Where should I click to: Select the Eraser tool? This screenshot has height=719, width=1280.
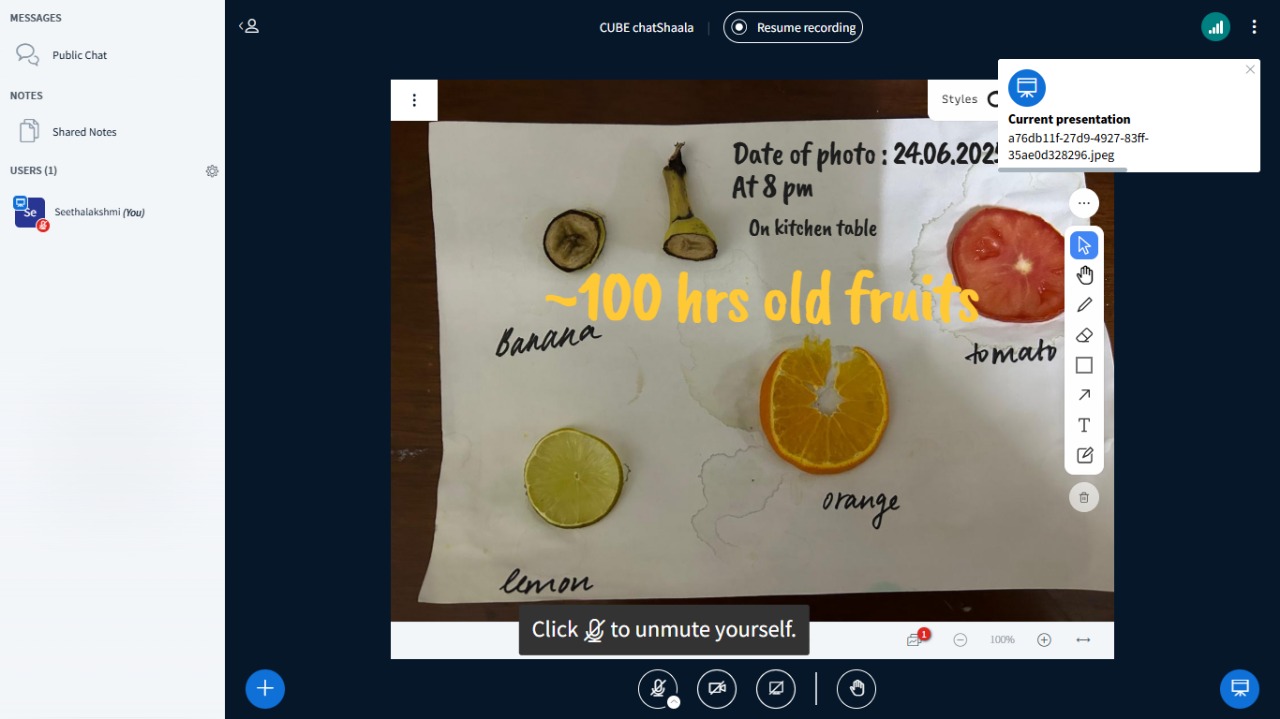(1084, 335)
